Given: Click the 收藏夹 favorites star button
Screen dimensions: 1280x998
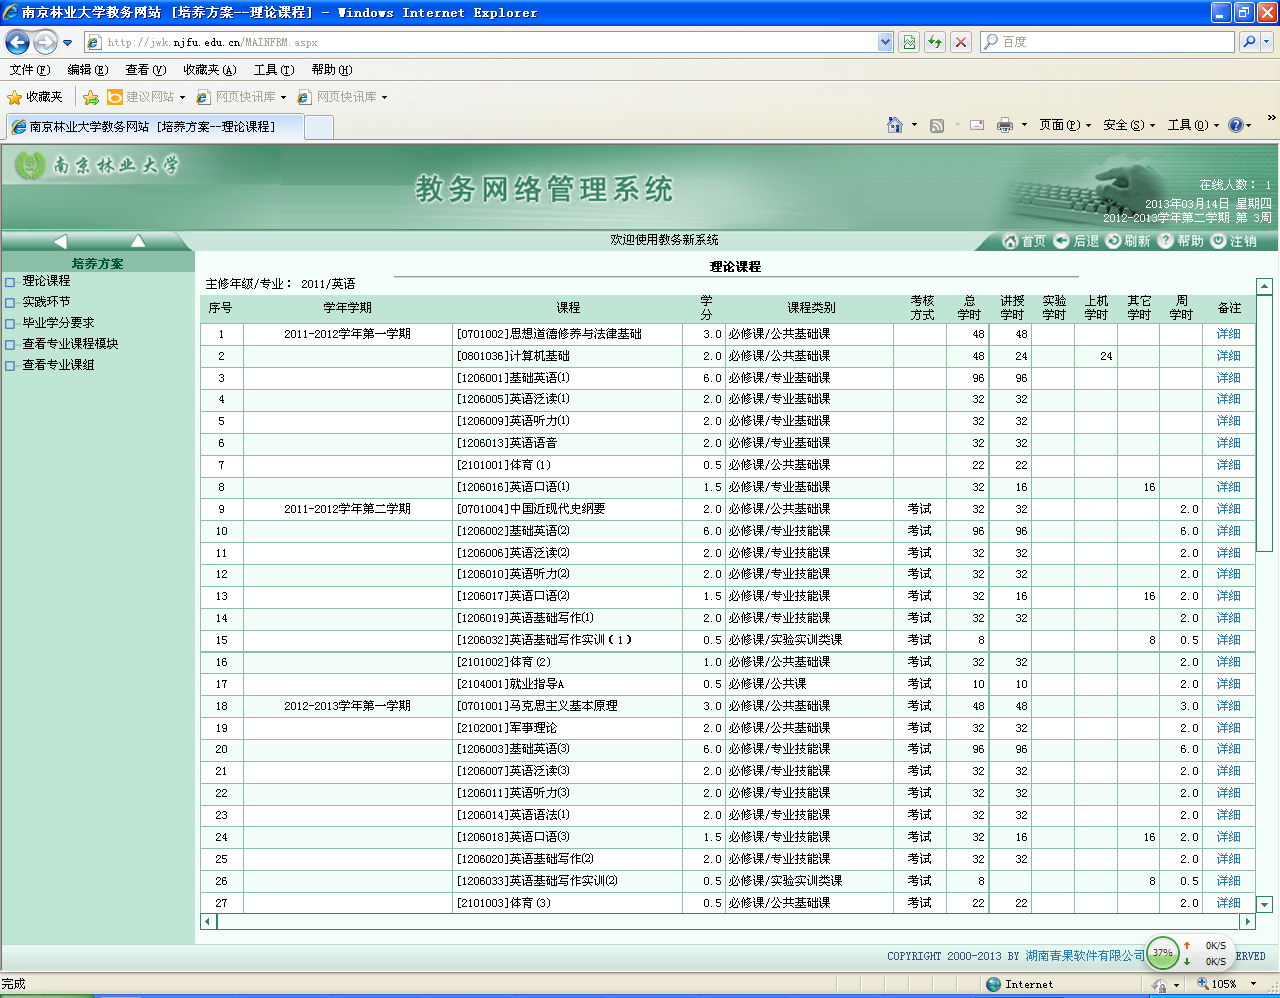Looking at the screenshot, I should 35,97.
